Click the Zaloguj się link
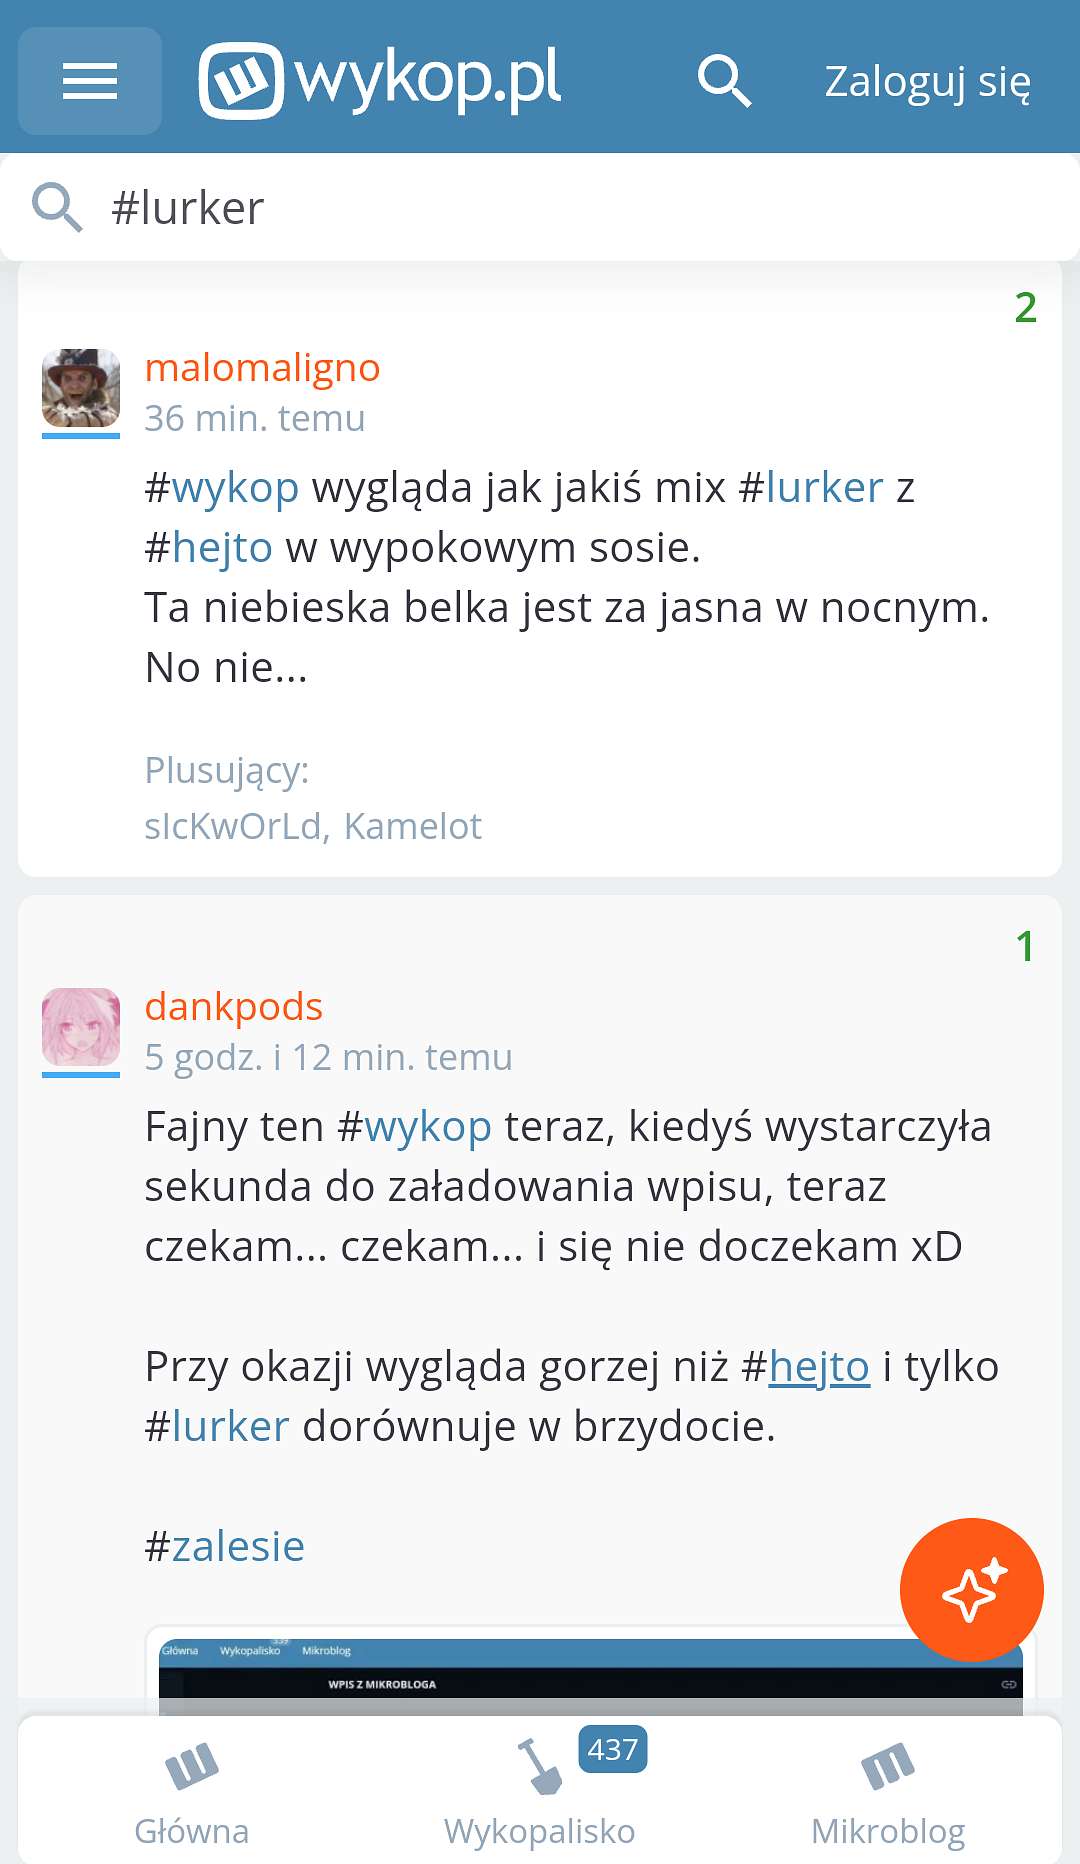 pyautogui.click(x=927, y=82)
